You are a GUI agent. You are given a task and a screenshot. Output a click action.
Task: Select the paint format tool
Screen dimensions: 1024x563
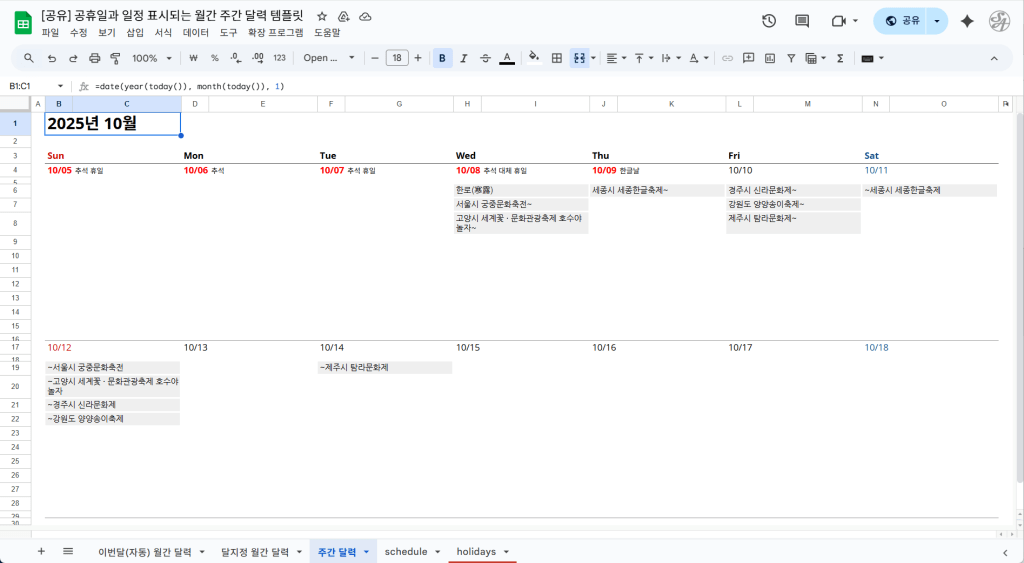(115, 58)
